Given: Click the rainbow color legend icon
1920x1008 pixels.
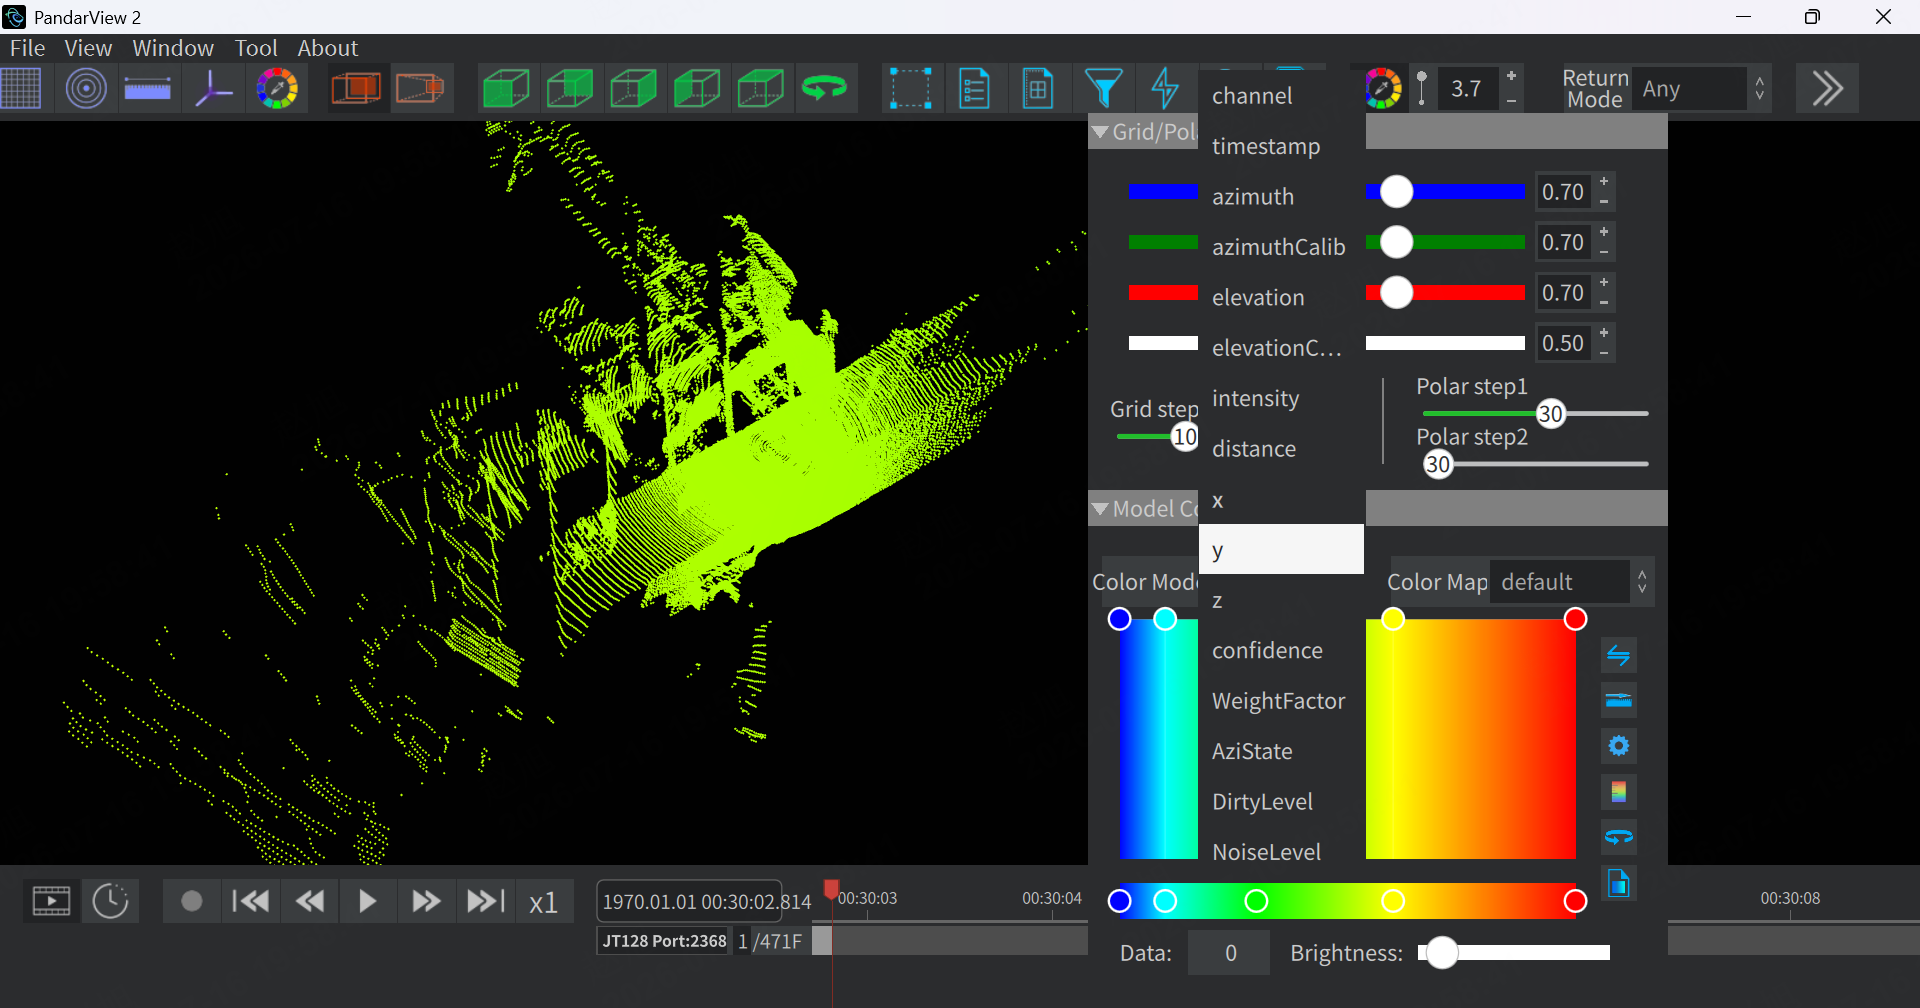Looking at the screenshot, I should 1618,792.
